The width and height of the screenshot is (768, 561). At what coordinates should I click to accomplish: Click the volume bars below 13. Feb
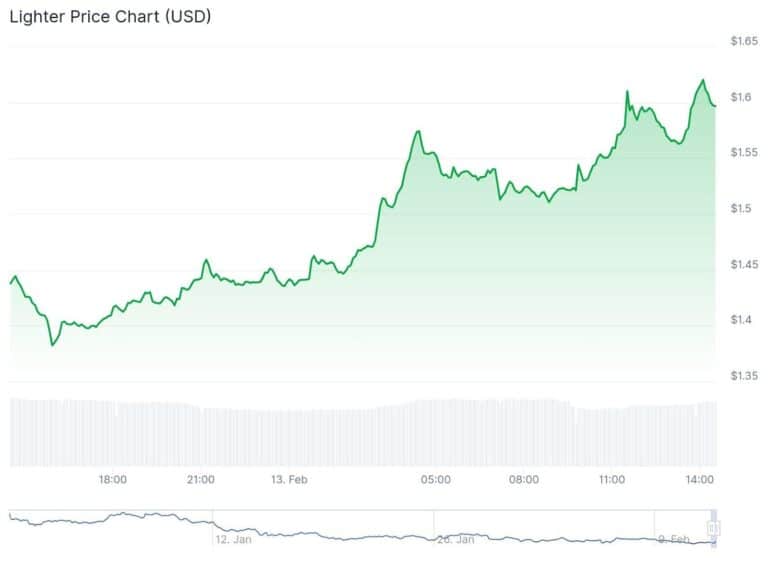tap(289, 437)
